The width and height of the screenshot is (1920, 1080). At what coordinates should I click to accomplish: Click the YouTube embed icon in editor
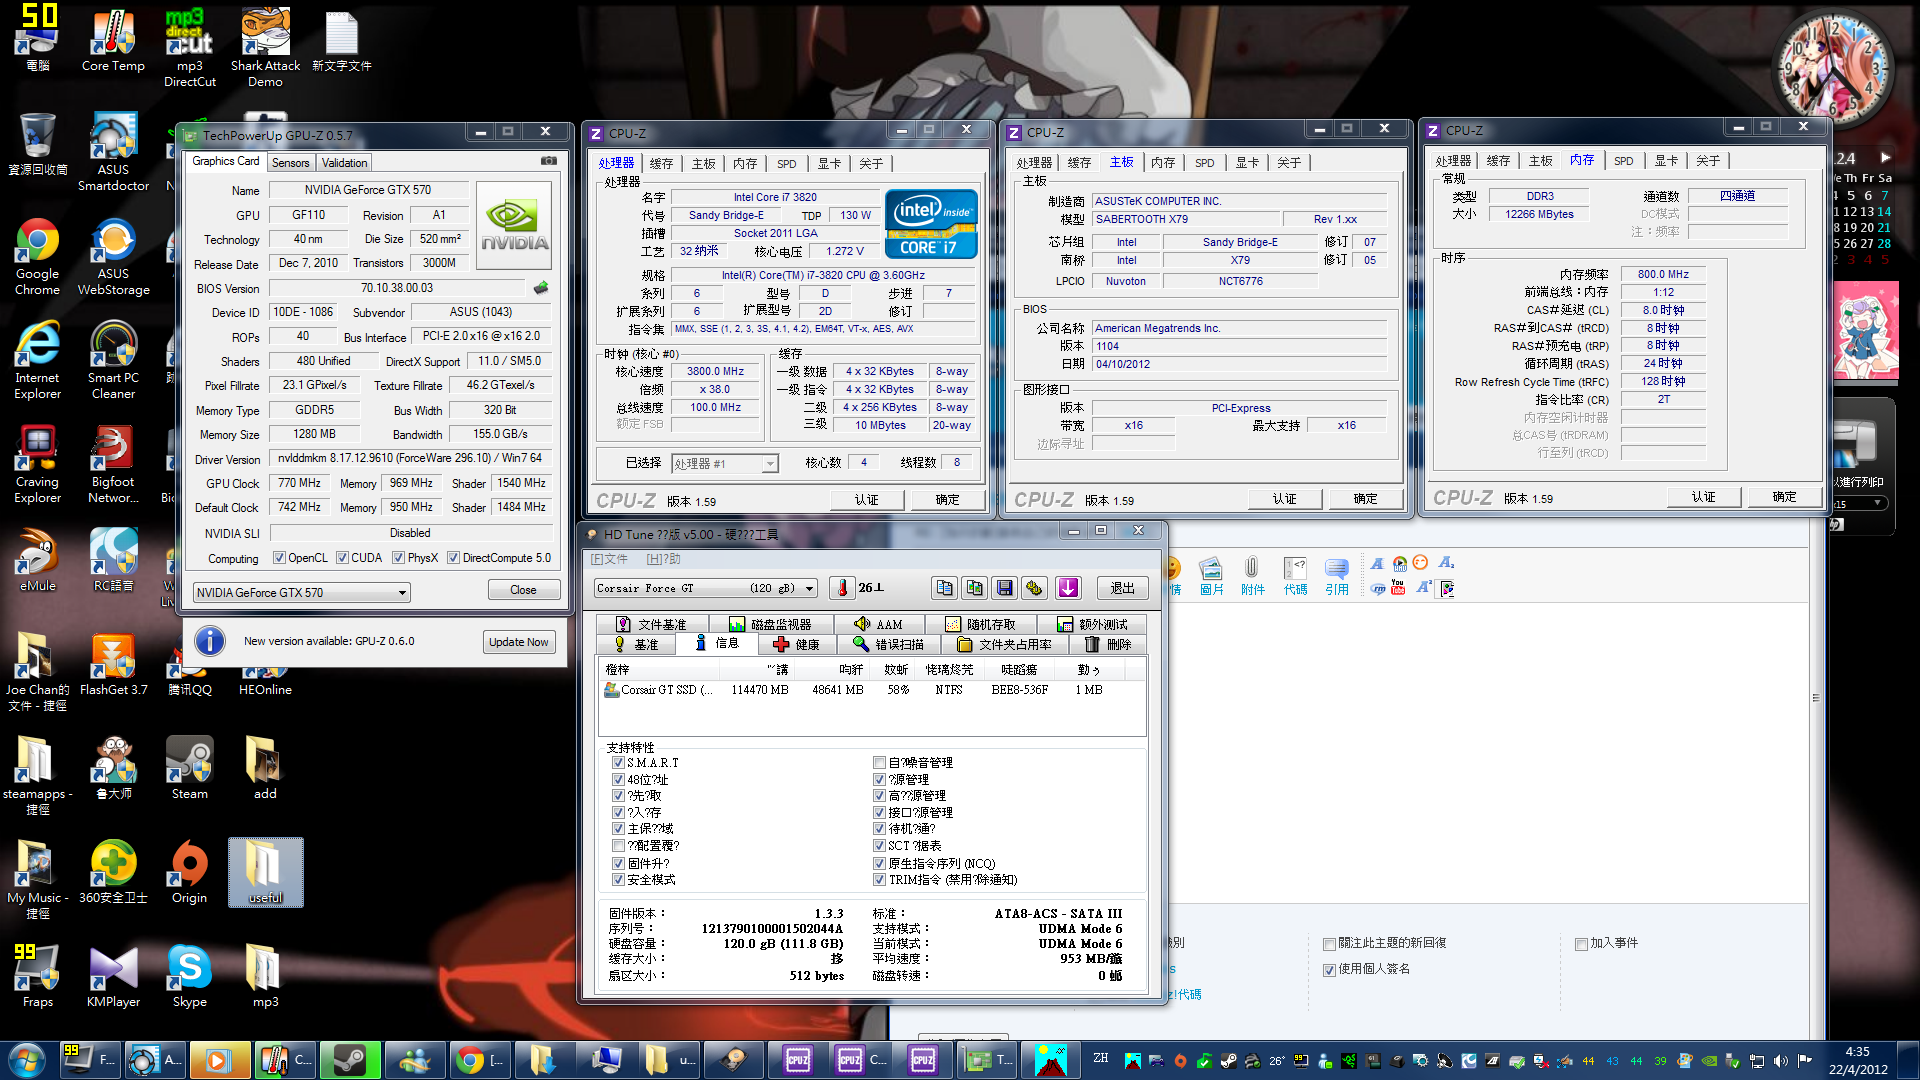(x=1398, y=588)
